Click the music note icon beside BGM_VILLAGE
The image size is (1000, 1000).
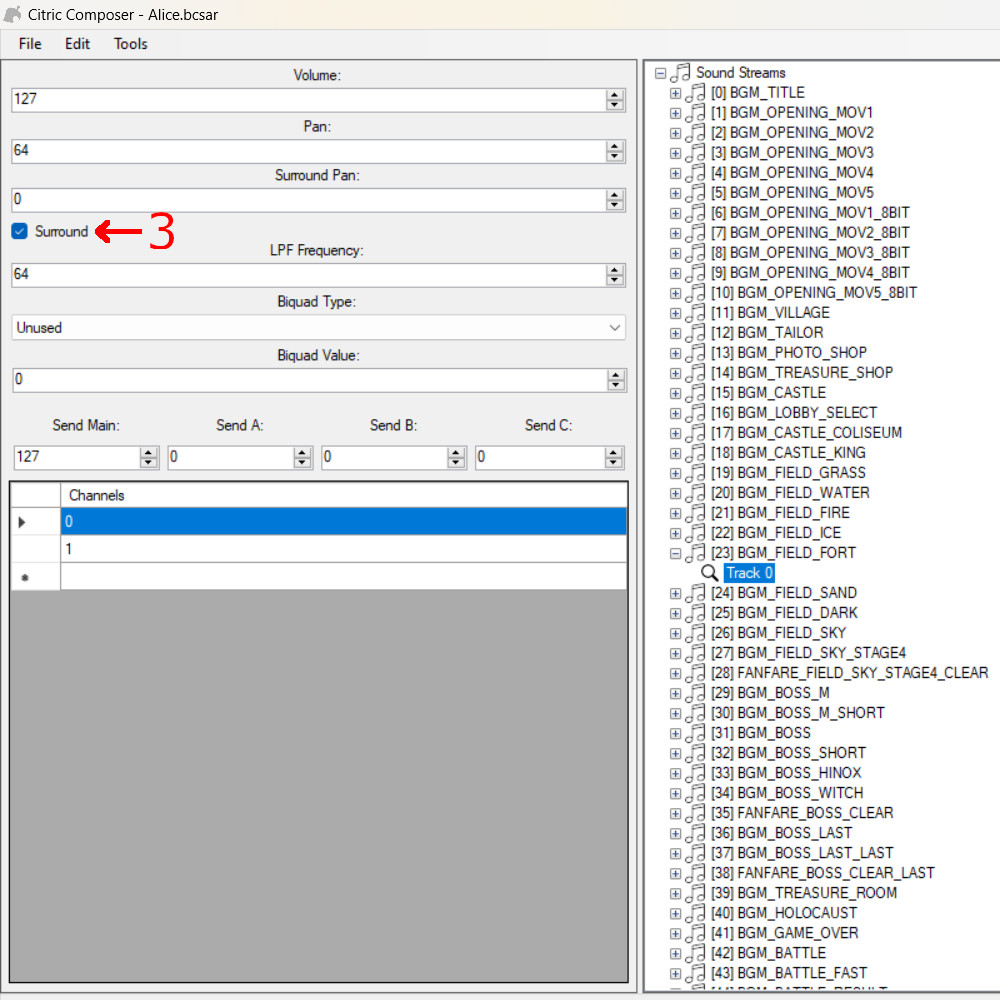point(695,313)
